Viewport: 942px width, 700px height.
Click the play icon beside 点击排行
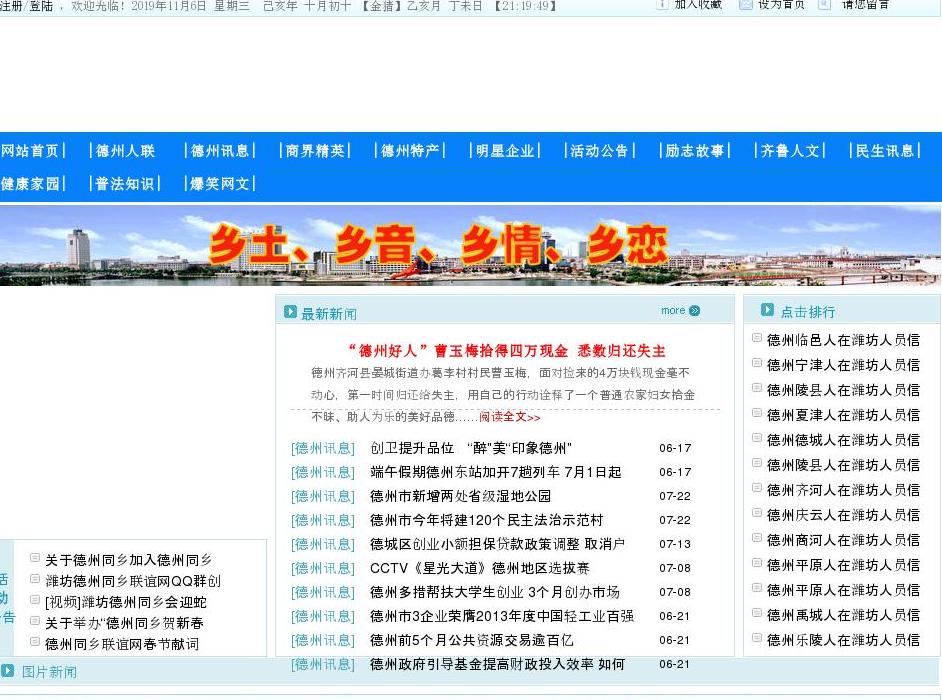point(767,309)
